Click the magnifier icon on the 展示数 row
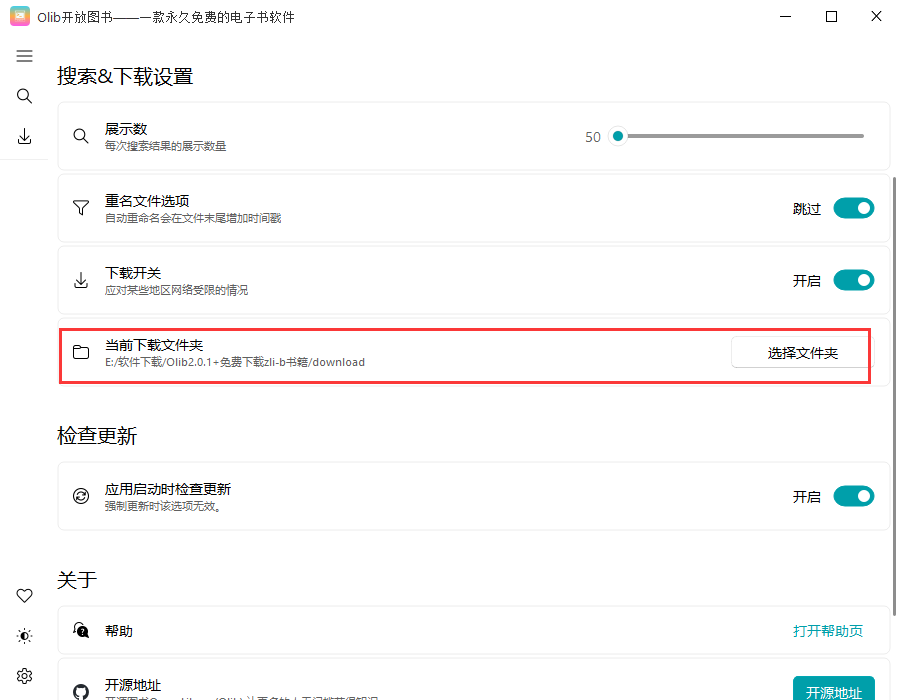 [81, 136]
